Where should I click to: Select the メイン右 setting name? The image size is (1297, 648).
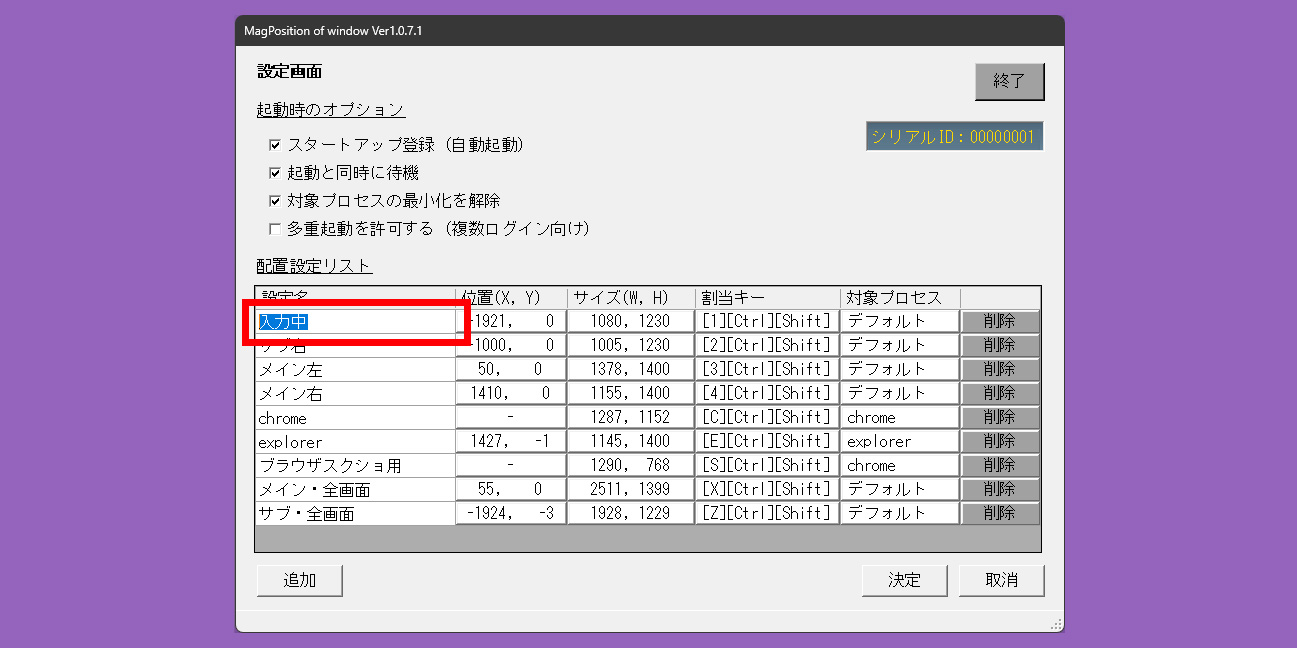[355, 393]
